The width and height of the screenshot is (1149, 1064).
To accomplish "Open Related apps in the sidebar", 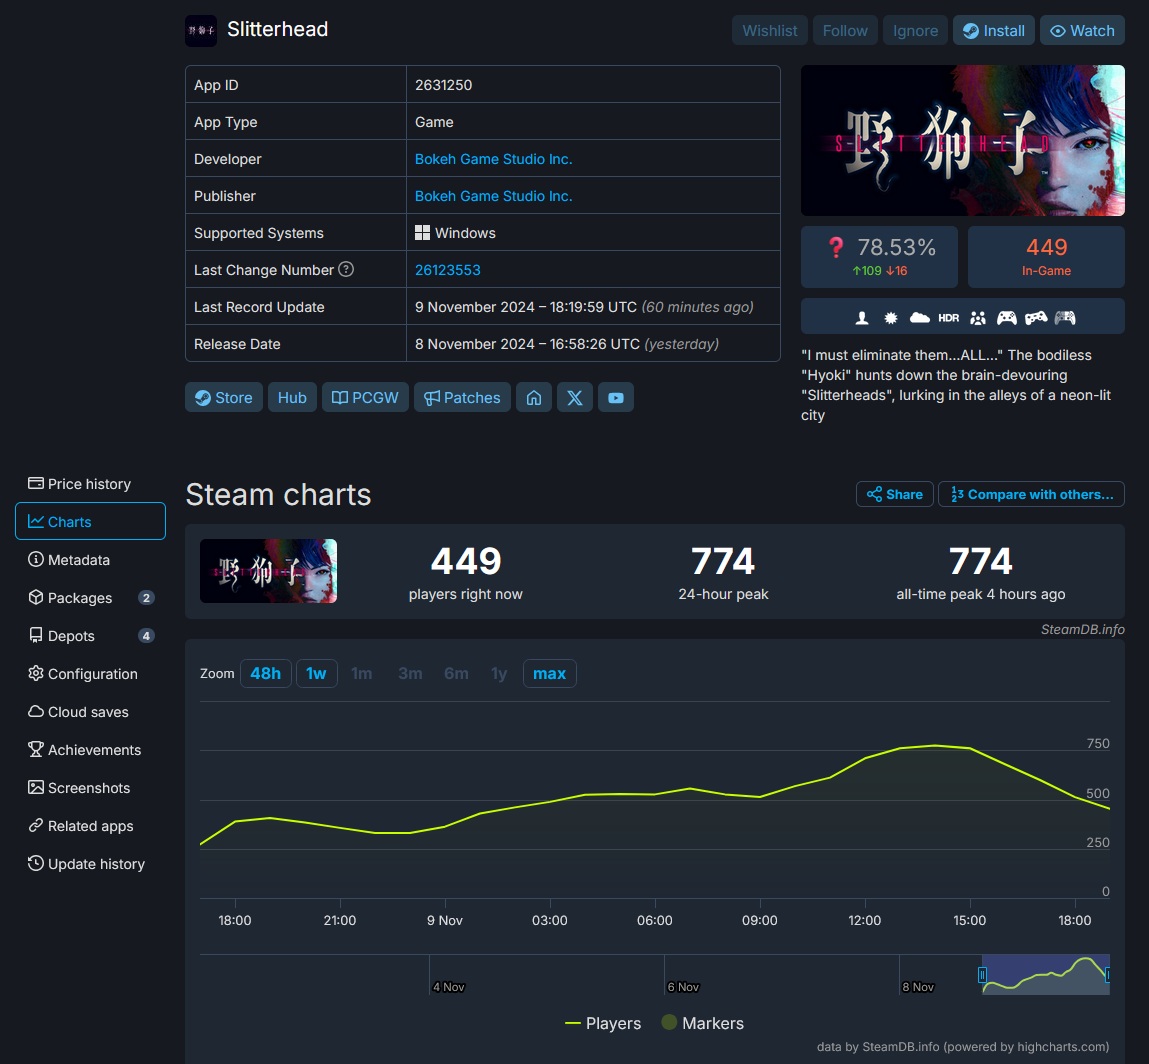I will pos(90,826).
